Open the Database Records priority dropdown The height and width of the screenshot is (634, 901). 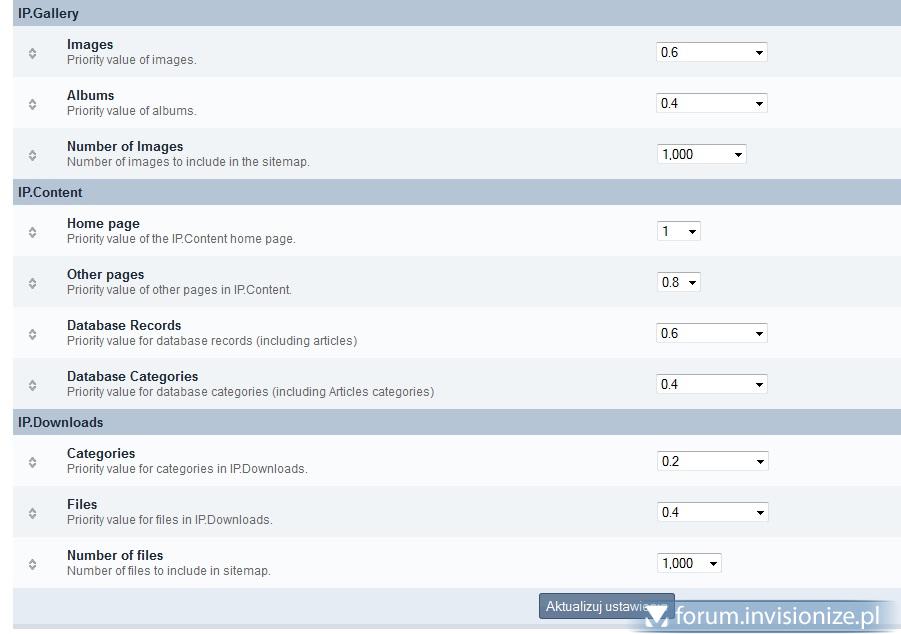711,334
